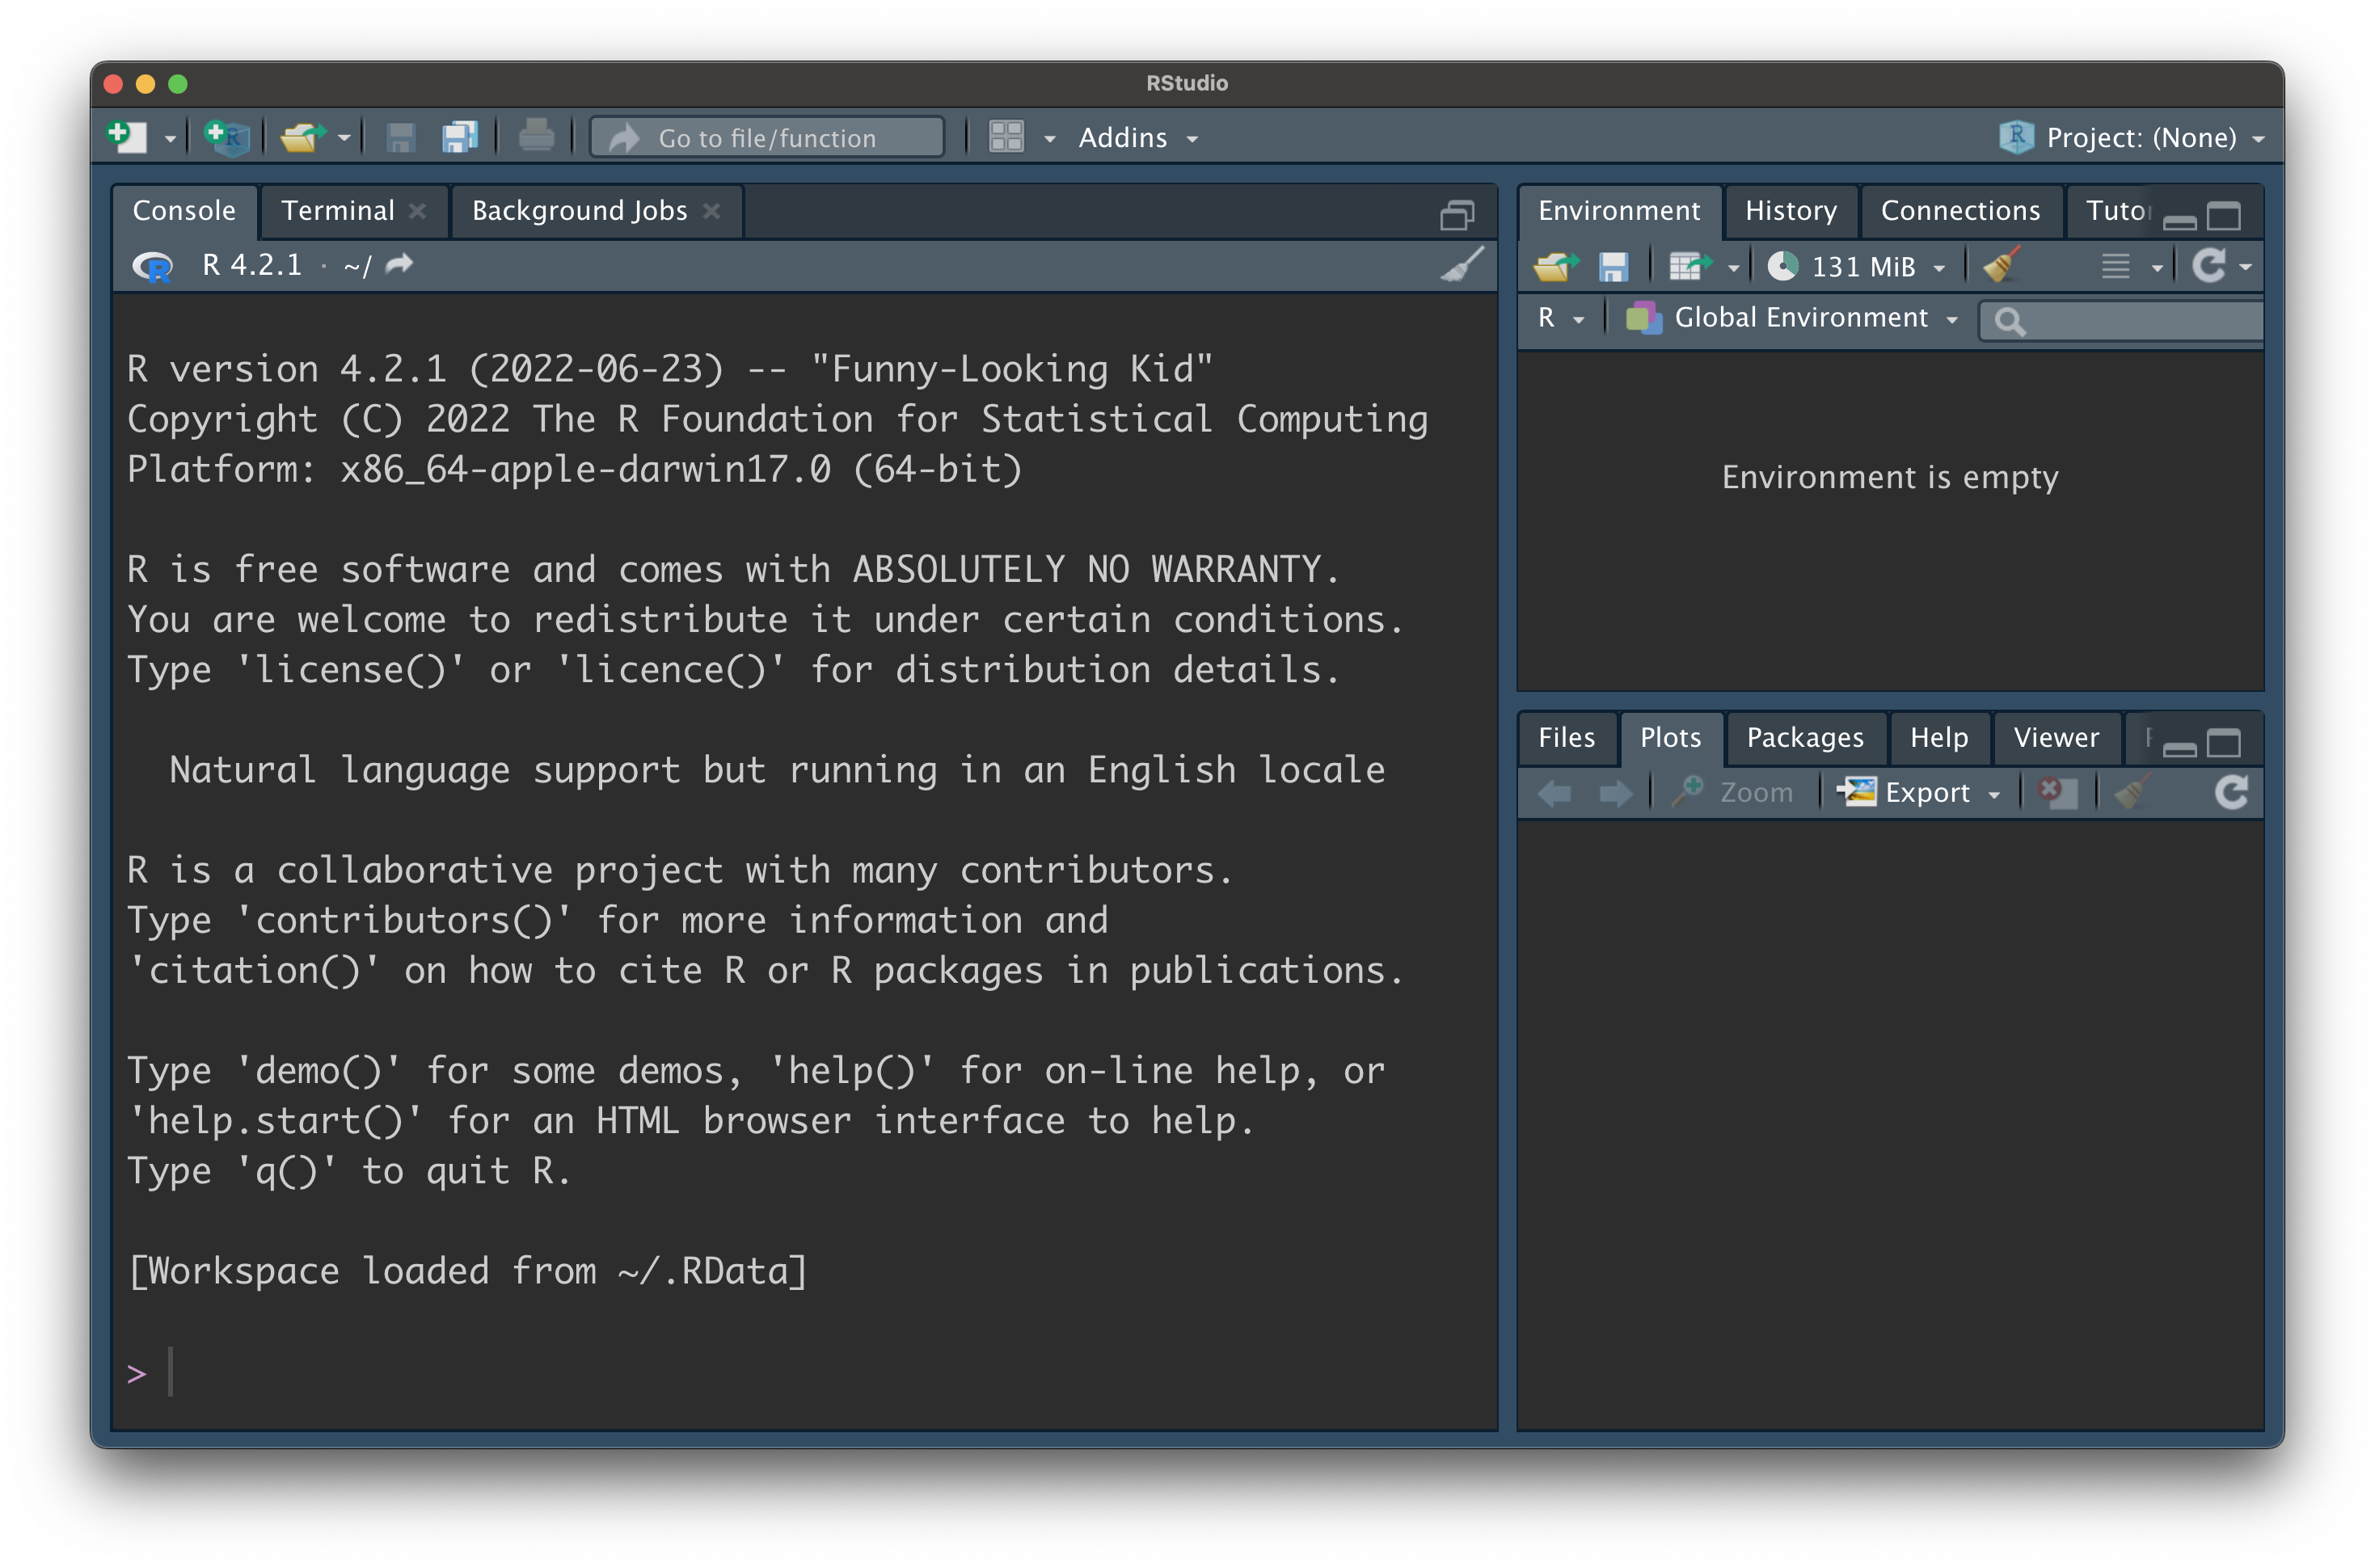Switch to the Packages tab
2375x1568 pixels.
1805,738
